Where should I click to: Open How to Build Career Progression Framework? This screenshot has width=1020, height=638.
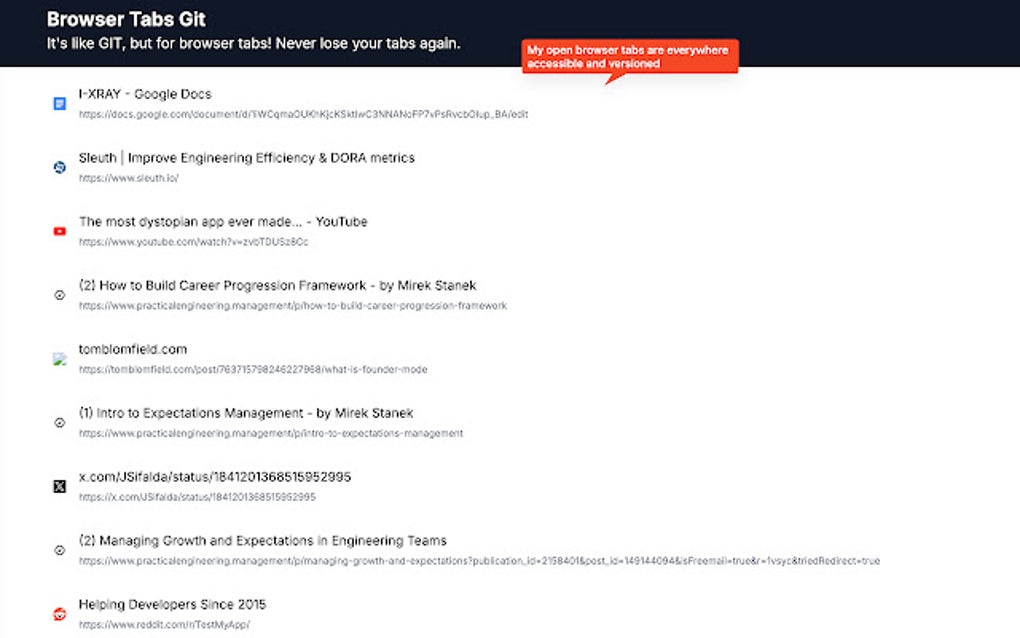pos(277,285)
